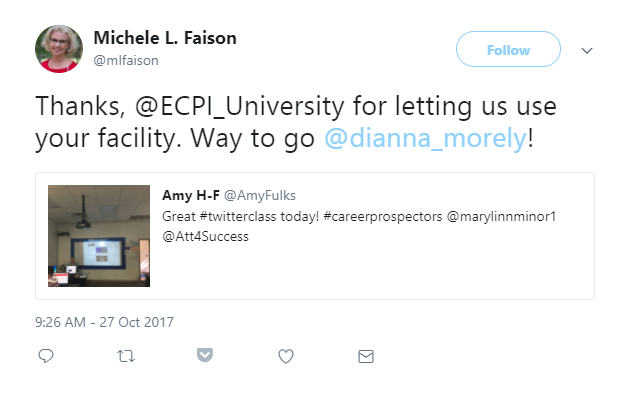
Task: Open Amy H-F's quoted tweet author name
Action: [191, 195]
